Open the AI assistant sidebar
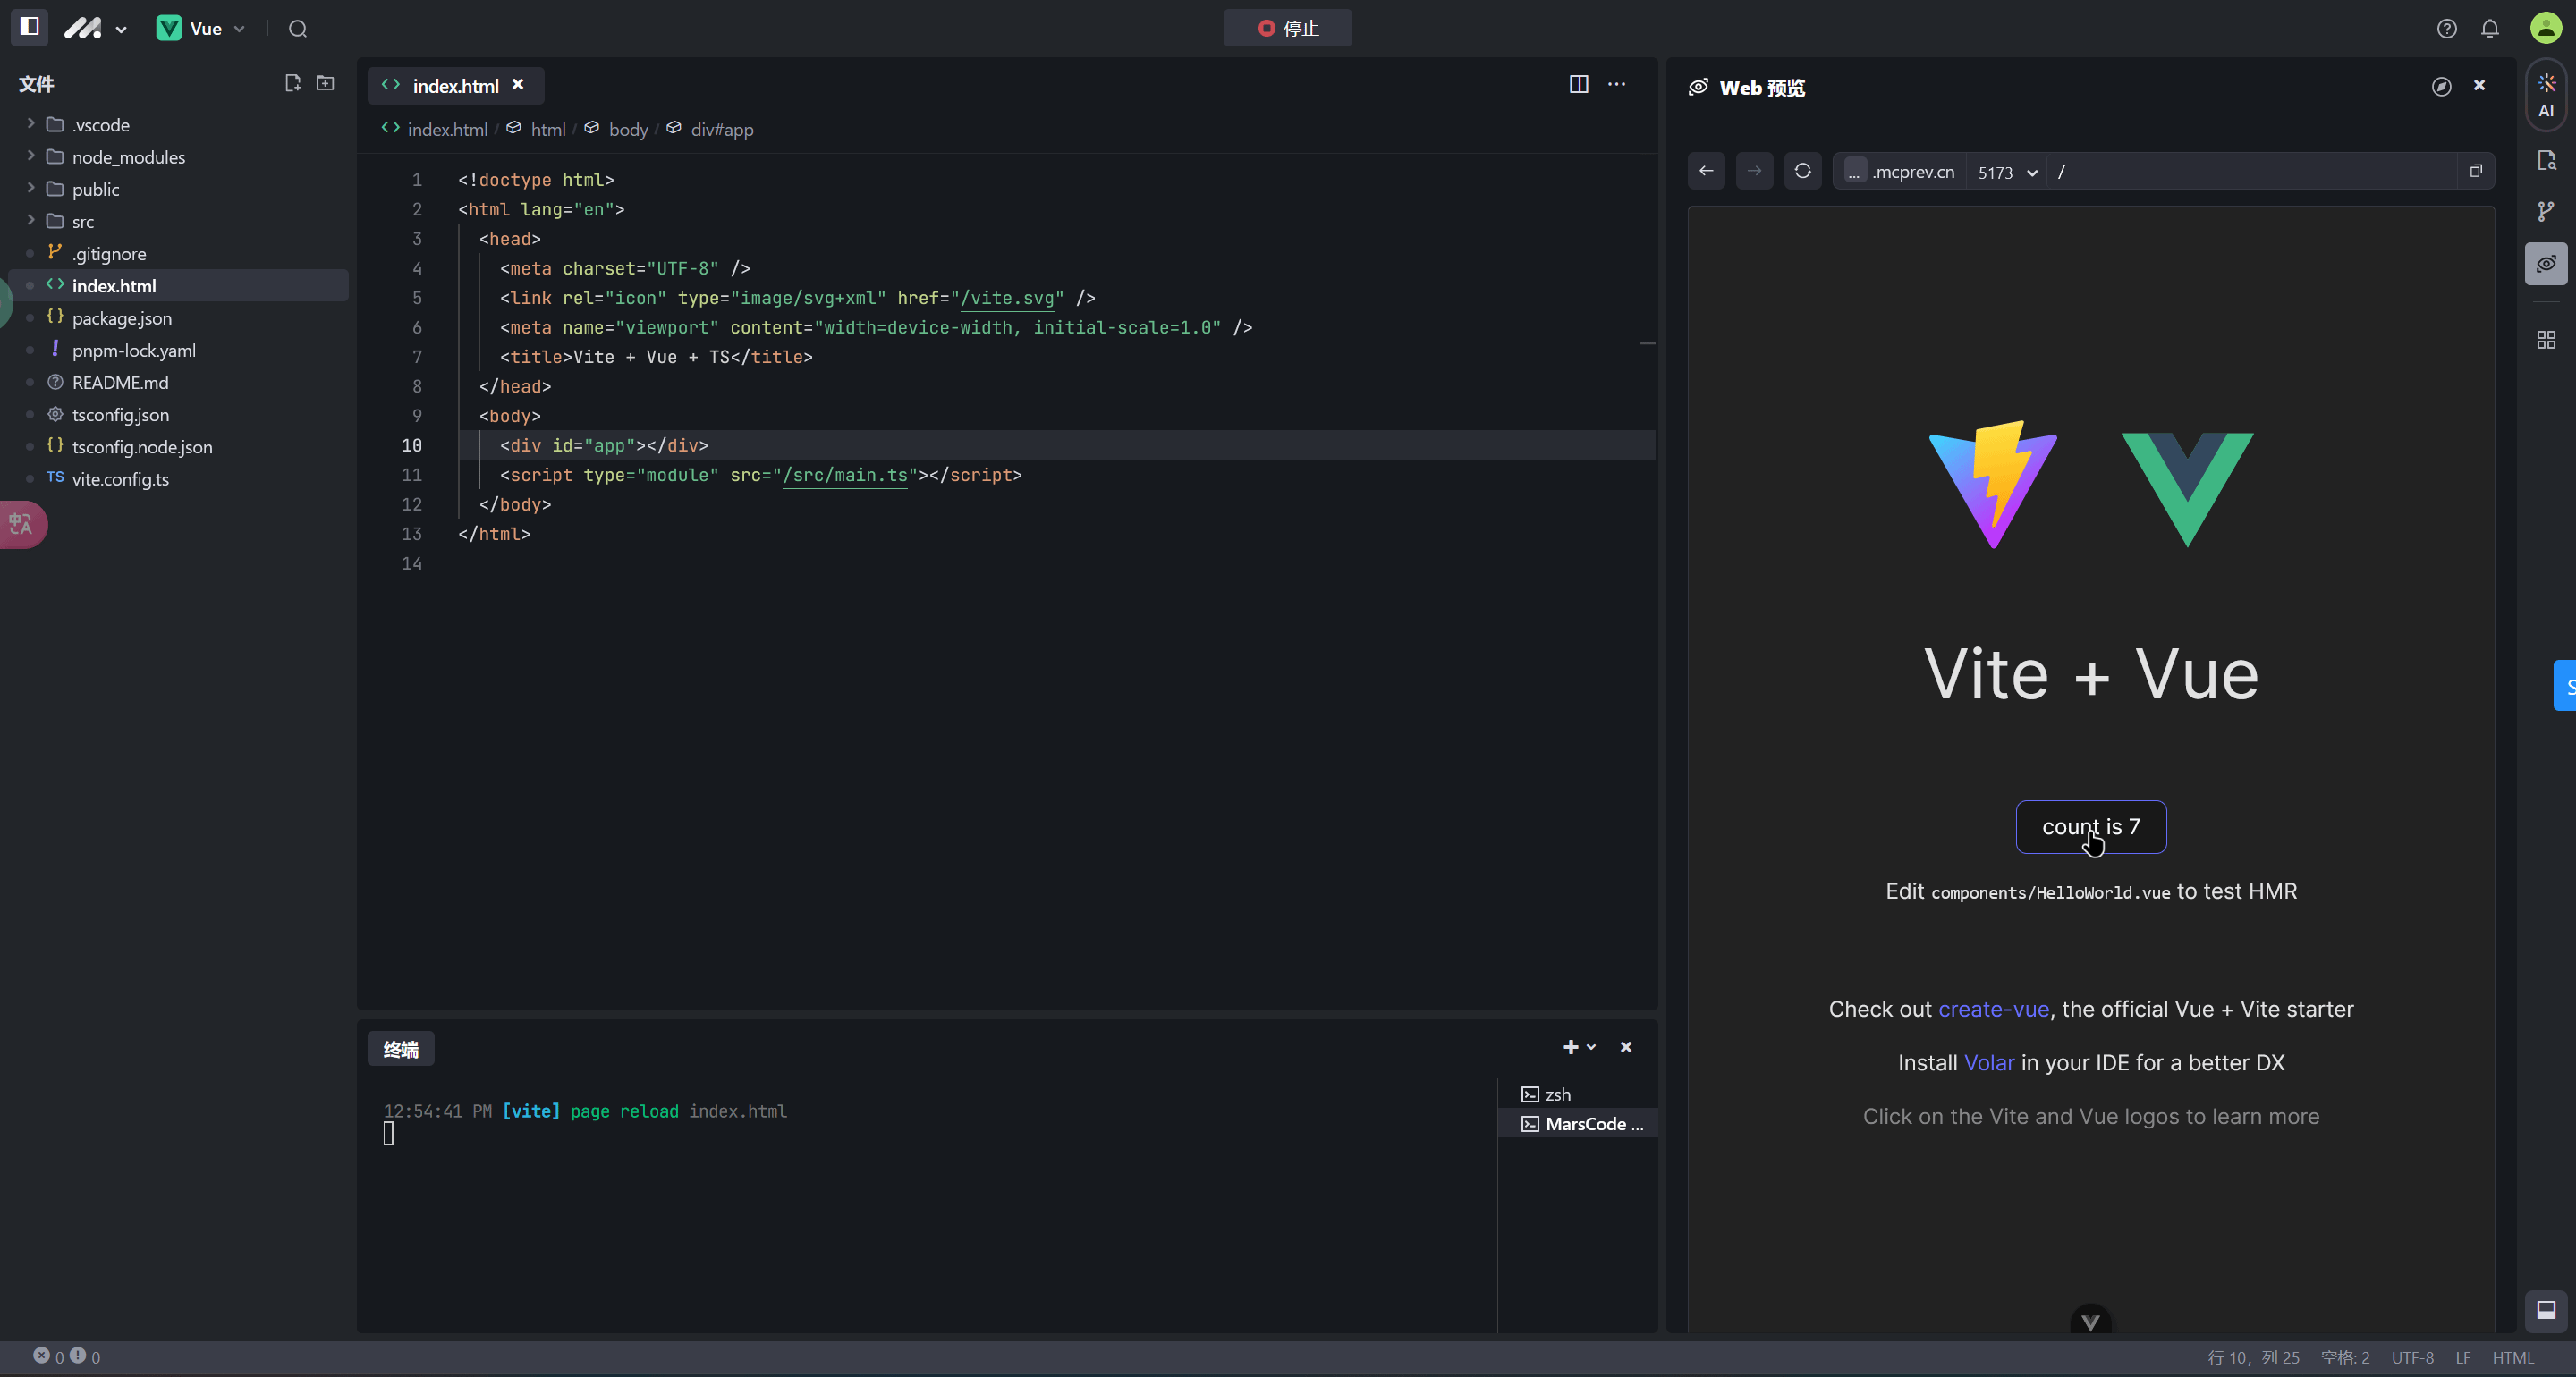The width and height of the screenshot is (2576, 1377). point(2546,96)
